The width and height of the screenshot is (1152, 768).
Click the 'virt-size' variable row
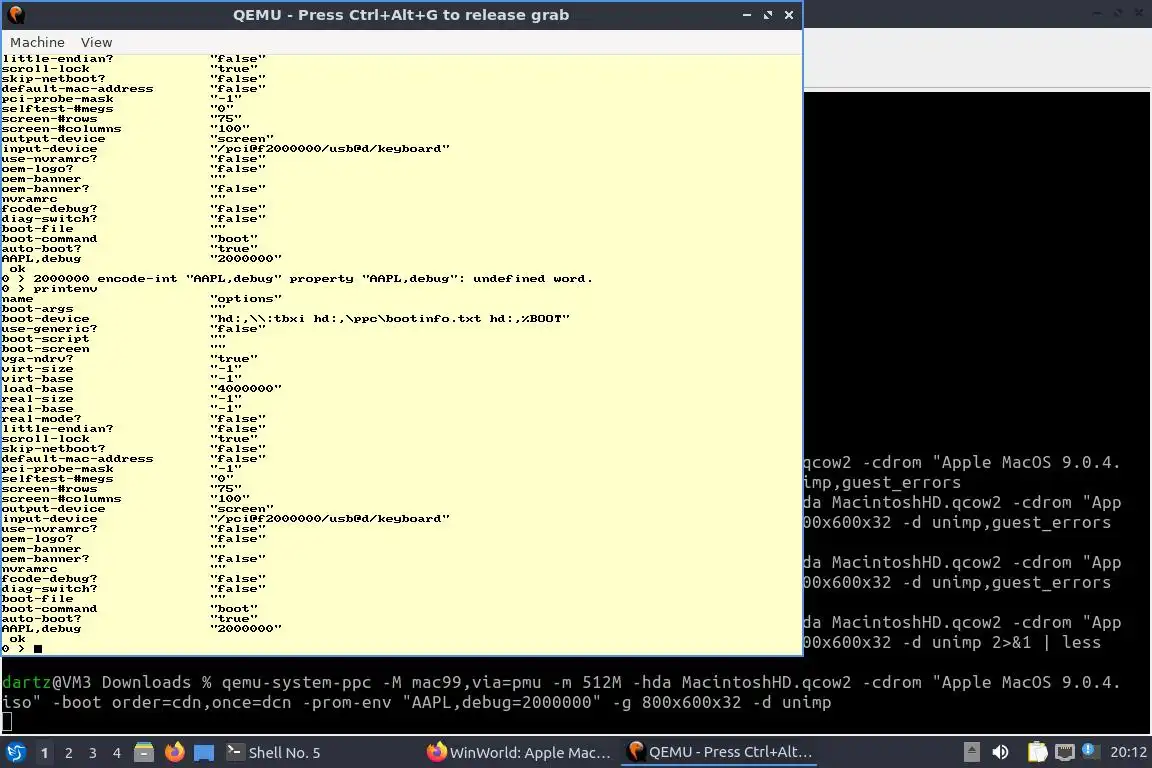click(122, 369)
